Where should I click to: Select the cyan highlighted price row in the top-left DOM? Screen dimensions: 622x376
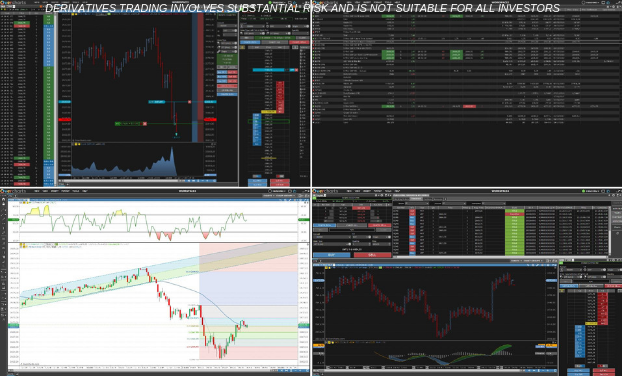(269, 70)
